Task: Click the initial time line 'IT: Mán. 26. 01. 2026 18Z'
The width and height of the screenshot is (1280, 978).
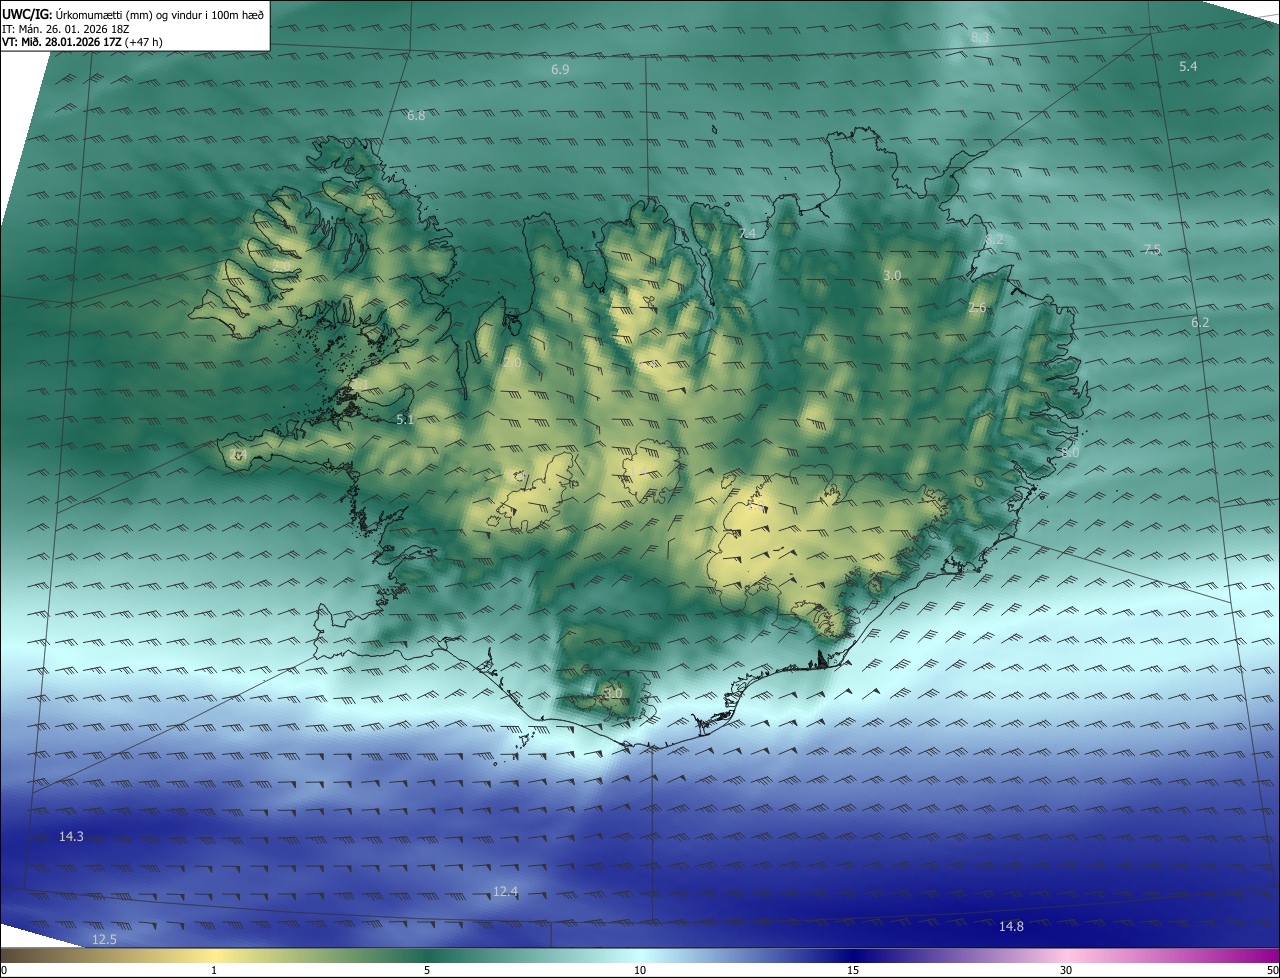Action: [x=65, y=29]
